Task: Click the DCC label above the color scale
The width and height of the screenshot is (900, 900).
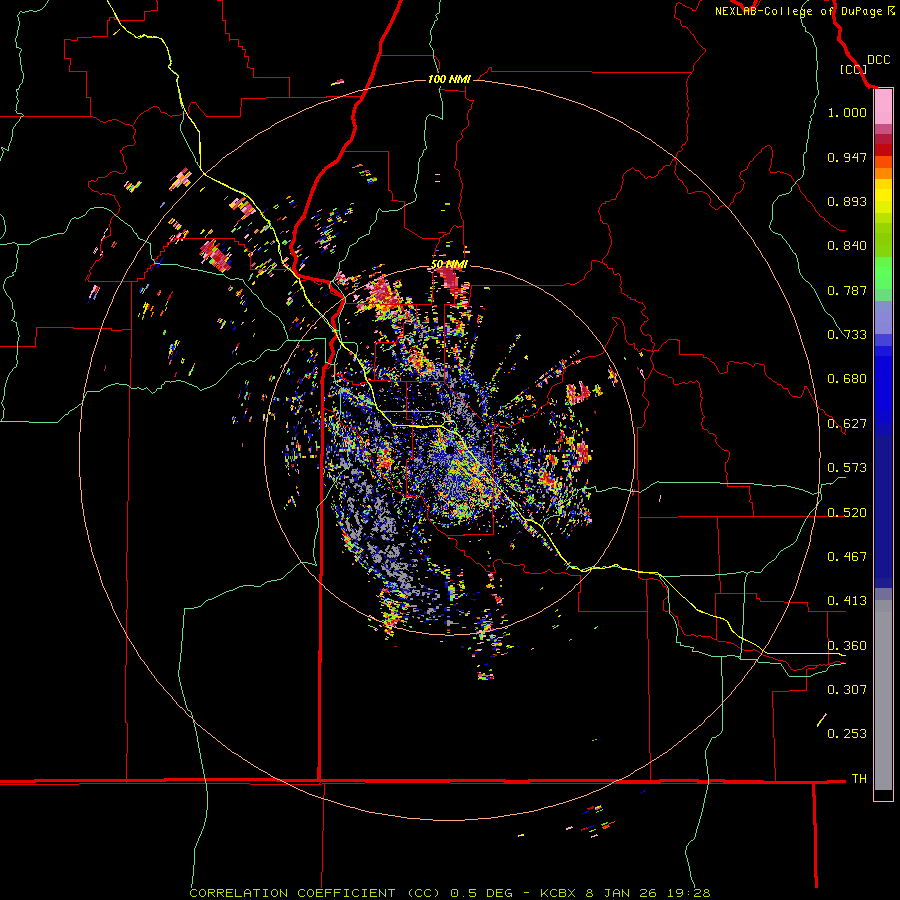Action: coord(878,60)
